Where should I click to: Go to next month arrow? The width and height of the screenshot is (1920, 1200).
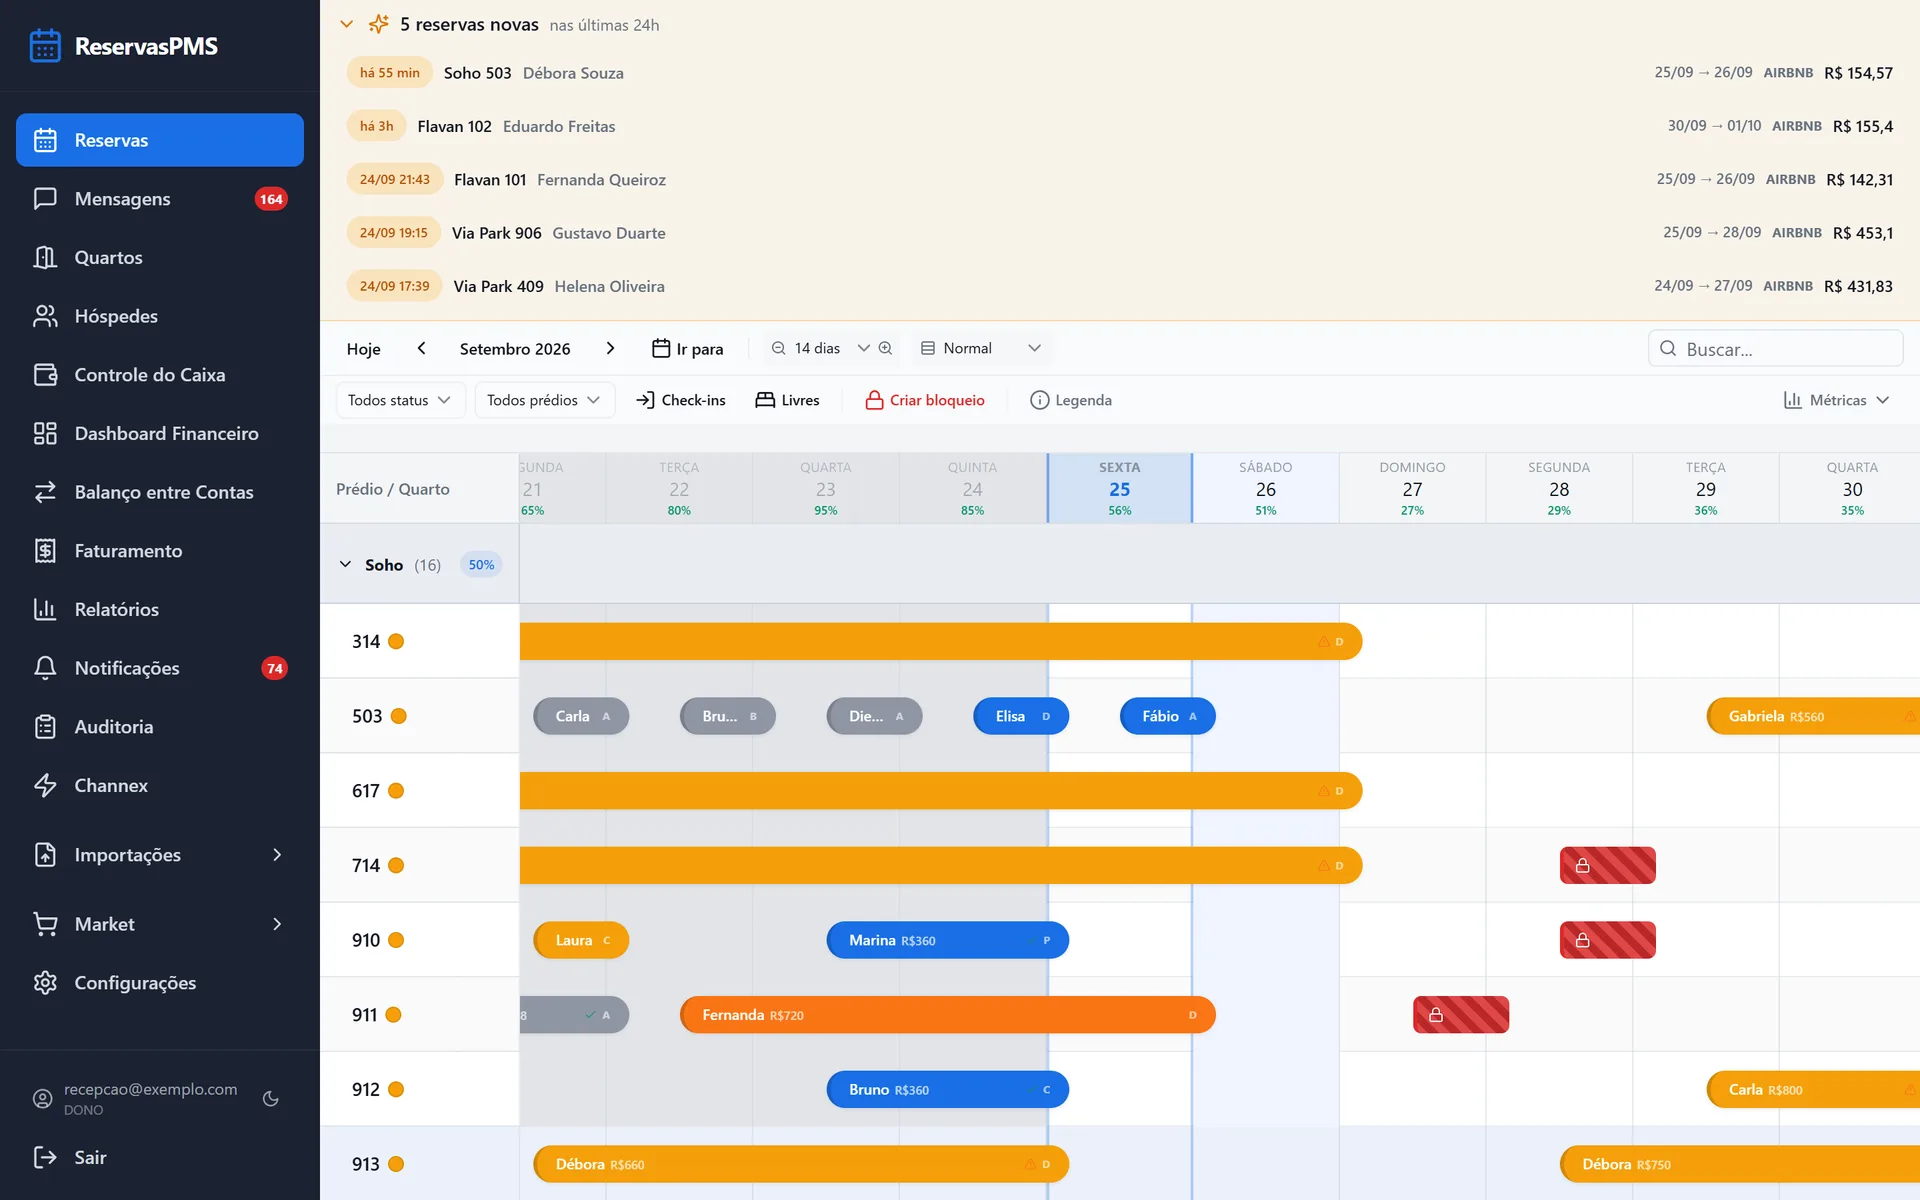[x=610, y=348]
